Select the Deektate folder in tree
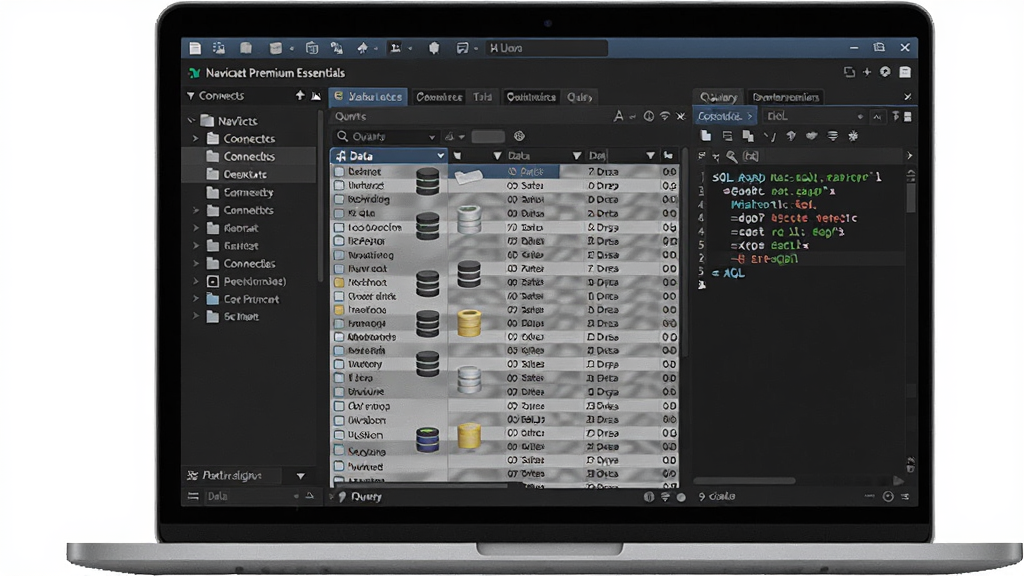Image resolution: width=1024 pixels, height=576 pixels. 248,174
